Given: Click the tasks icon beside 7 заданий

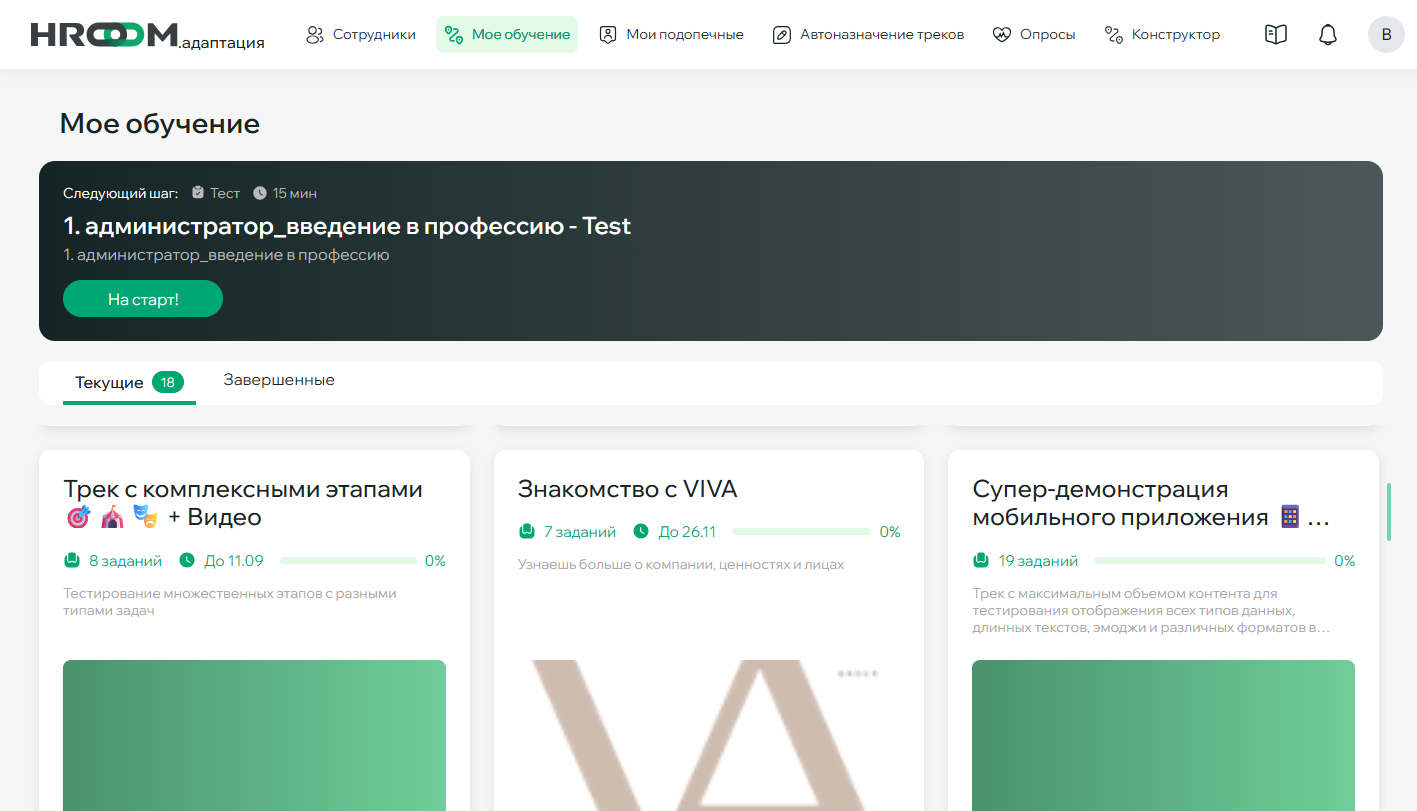Looking at the screenshot, I should (527, 532).
